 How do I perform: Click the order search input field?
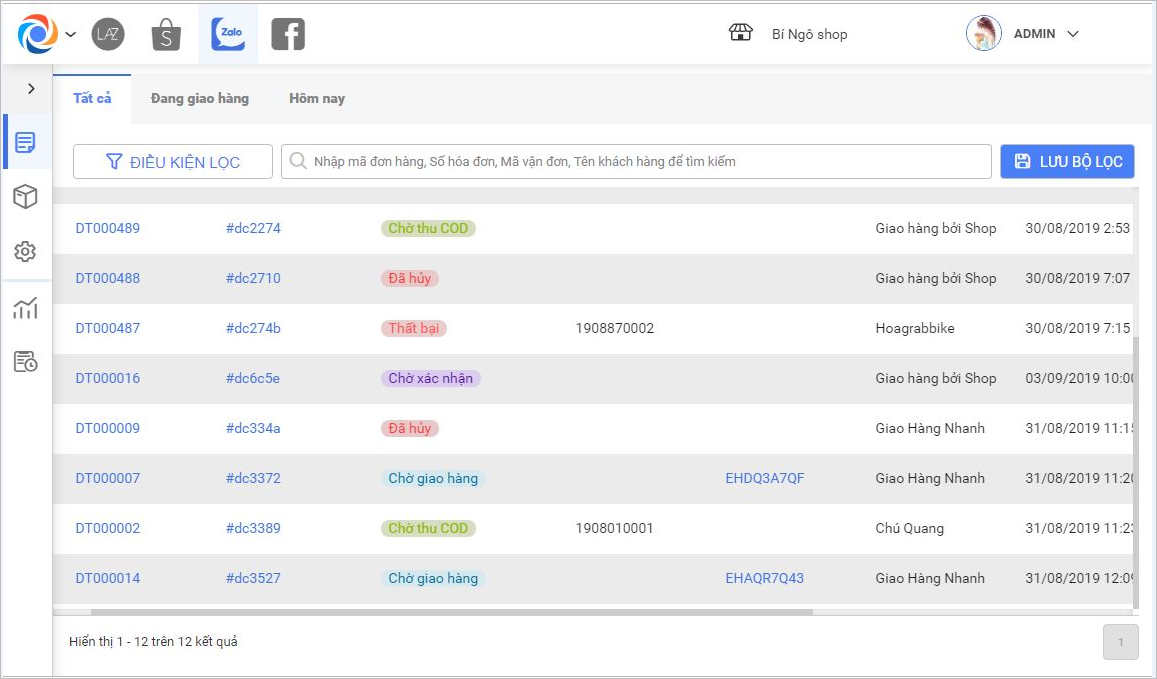[640, 161]
